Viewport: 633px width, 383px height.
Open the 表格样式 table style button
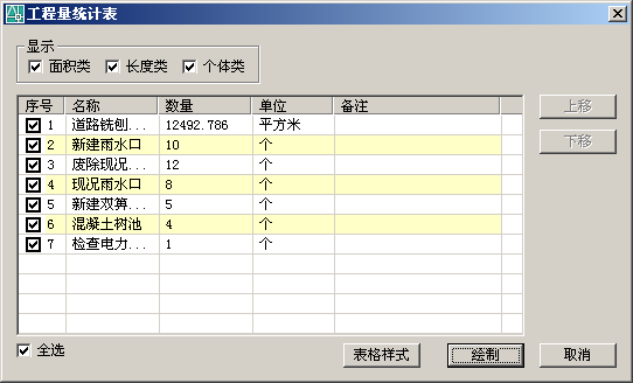click(381, 355)
